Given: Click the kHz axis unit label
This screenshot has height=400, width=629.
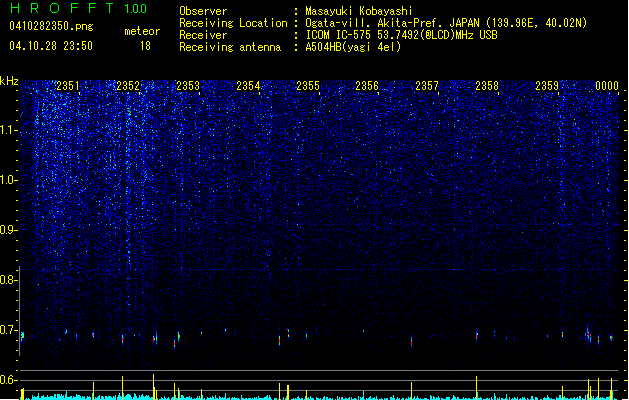Looking at the screenshot, I should tap(9, 81).
